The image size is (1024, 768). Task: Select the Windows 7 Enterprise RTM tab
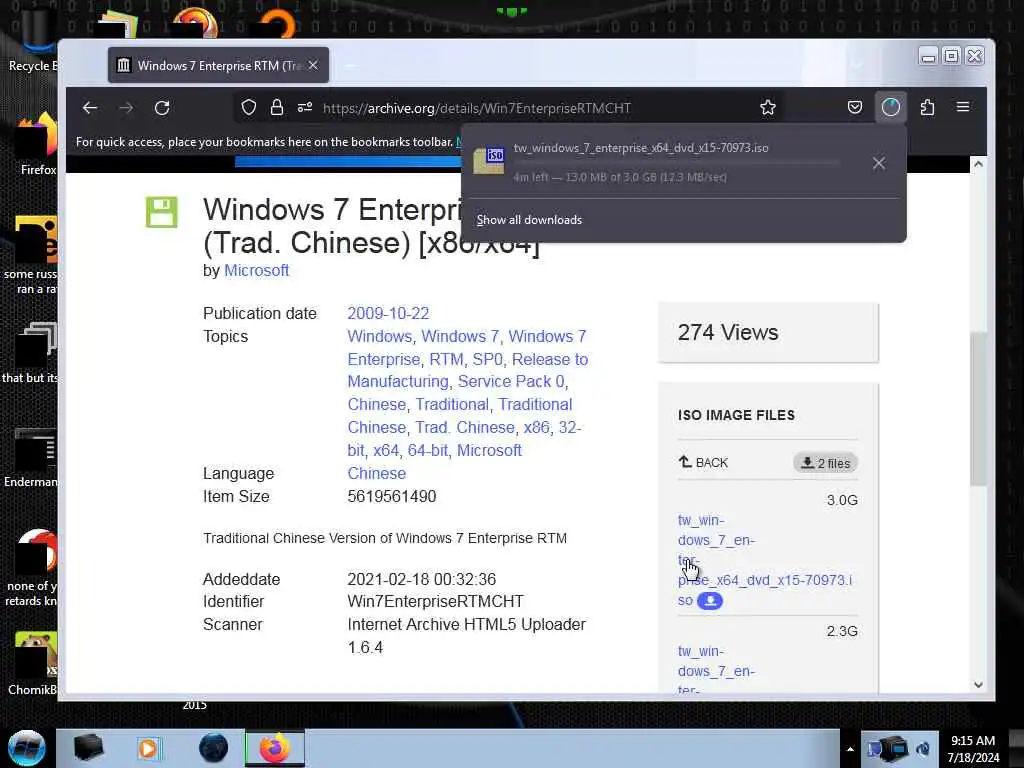click(x=218, y=65)
